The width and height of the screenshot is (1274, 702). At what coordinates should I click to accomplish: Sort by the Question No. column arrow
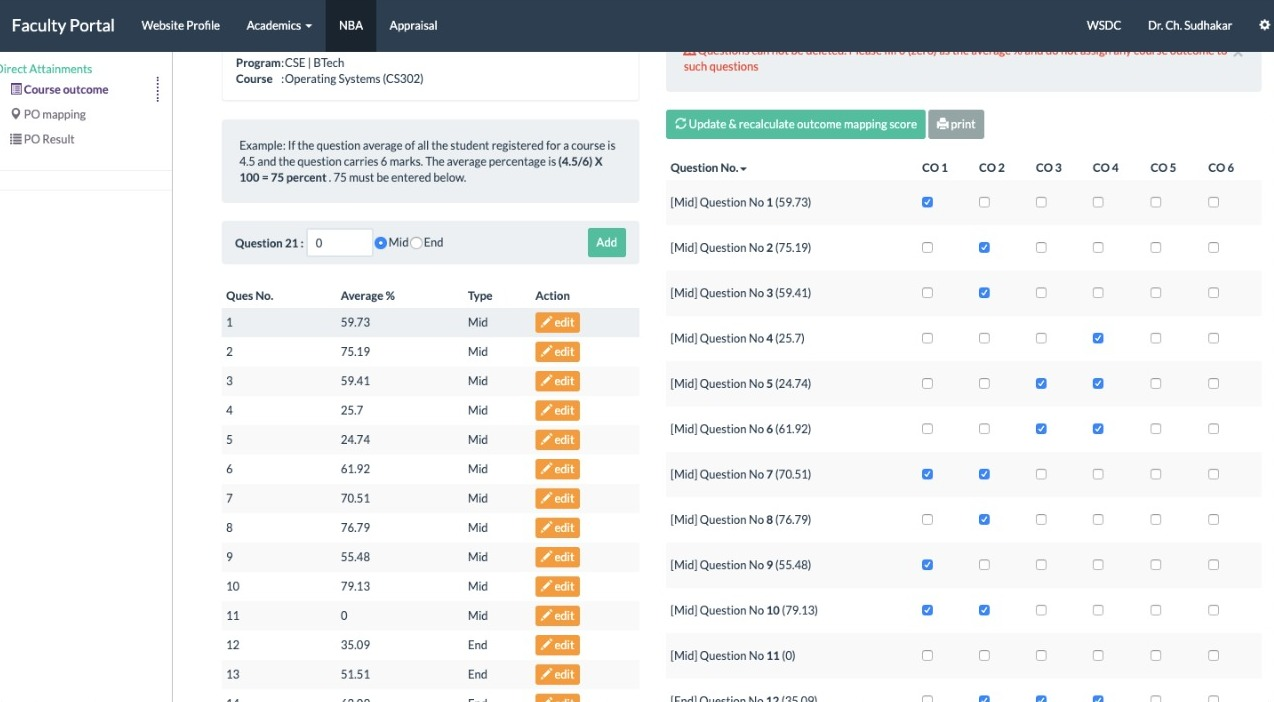(744, 169)
